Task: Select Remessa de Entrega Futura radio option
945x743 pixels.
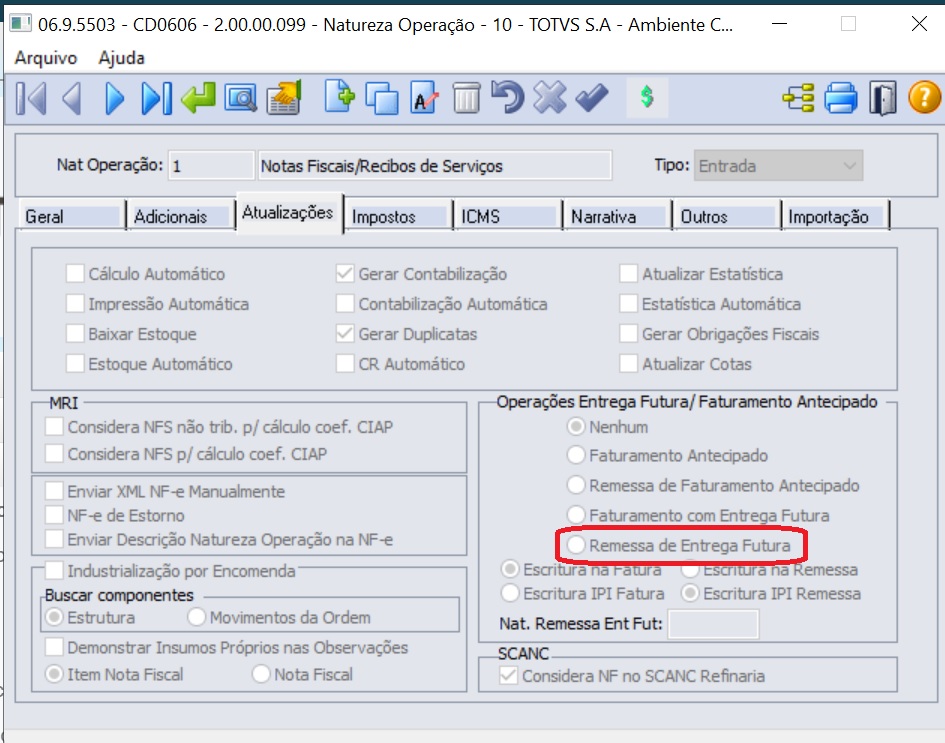Action: 576,546
